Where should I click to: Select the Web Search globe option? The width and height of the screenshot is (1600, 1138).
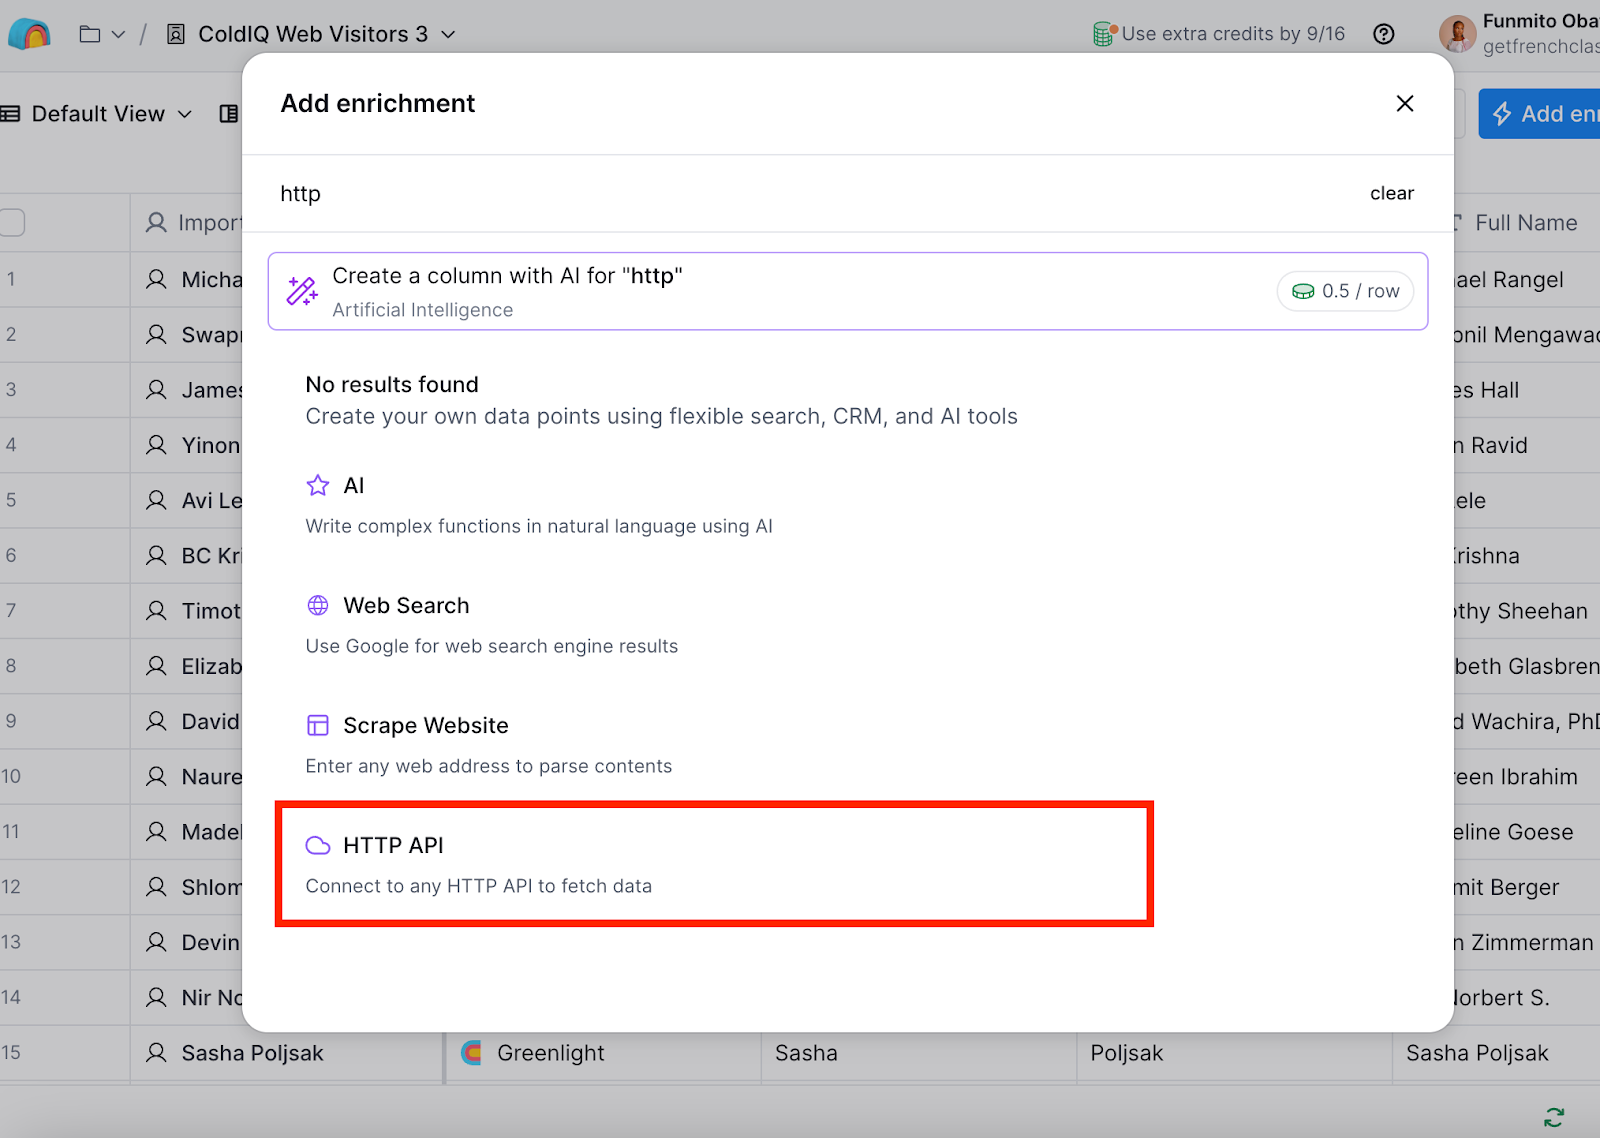[405, 606]
